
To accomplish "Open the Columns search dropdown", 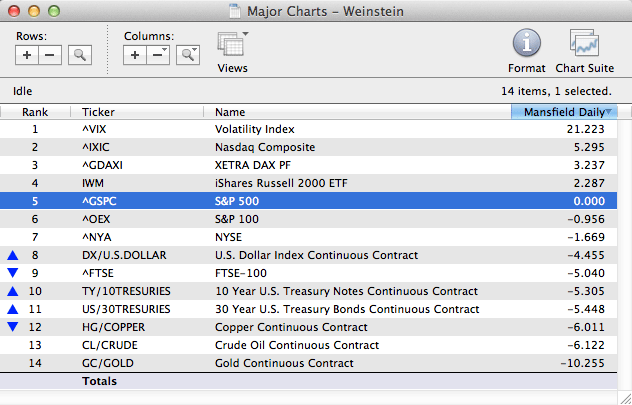I will coord(187,56).
